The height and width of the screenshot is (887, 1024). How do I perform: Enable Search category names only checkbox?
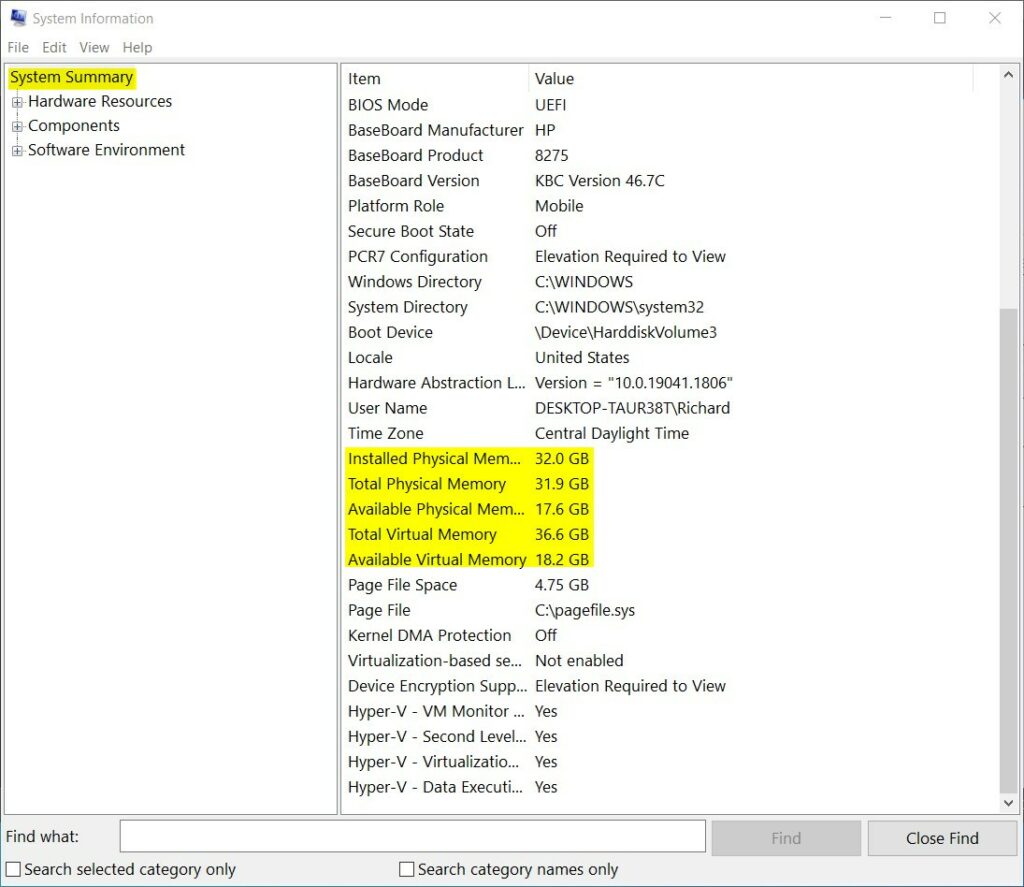pos(406,870)
